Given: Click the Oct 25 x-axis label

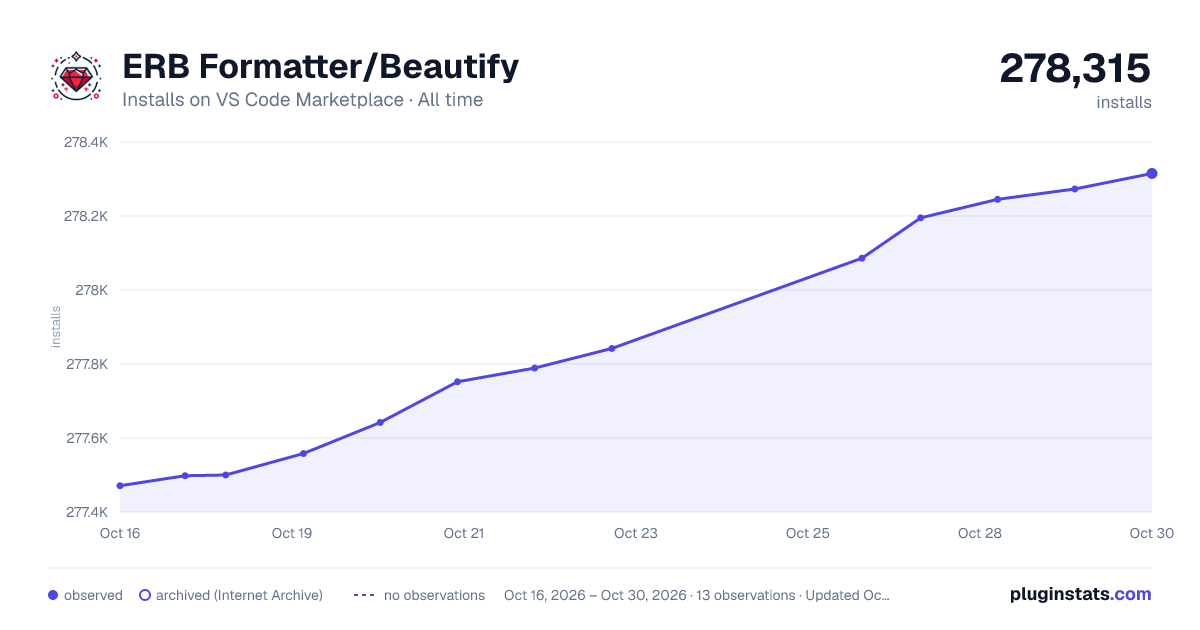Looking at the screenshot, I should coord(808,533).
